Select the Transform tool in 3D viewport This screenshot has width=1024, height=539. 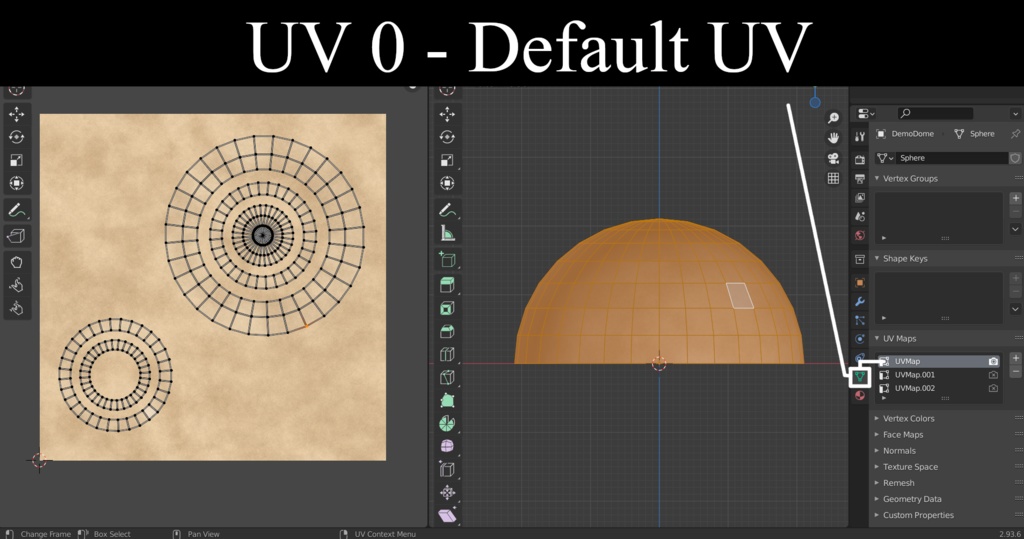447,183
